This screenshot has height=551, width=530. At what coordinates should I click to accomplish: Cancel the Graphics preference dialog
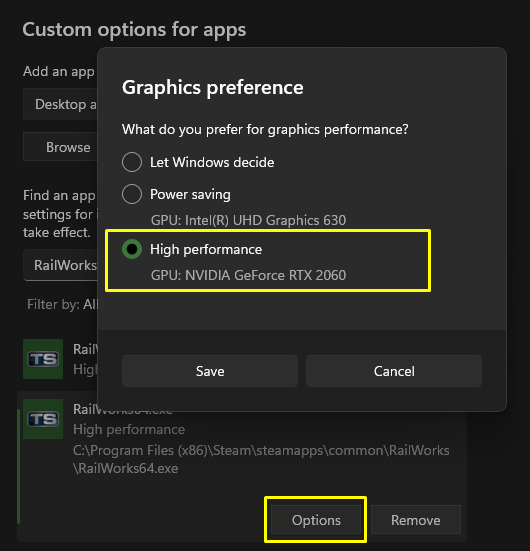coord(394,371)
